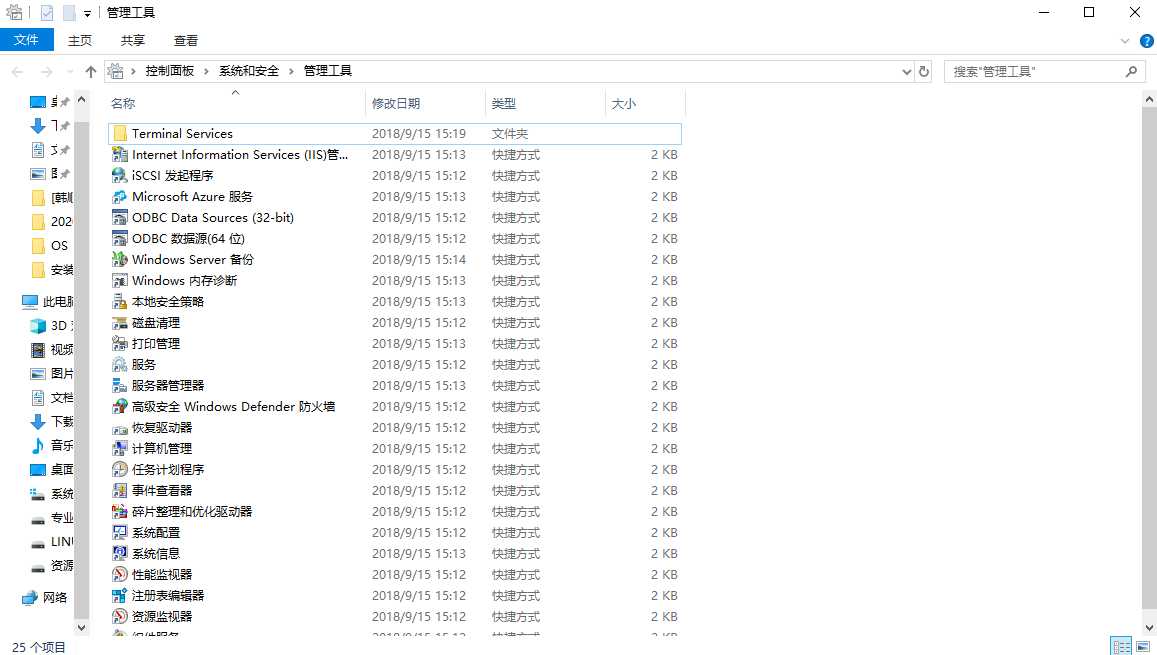The width and height of the screenshot is (1157, 655).
Task: Open the Terminal Services folder icon
Action: pos(120,134)
